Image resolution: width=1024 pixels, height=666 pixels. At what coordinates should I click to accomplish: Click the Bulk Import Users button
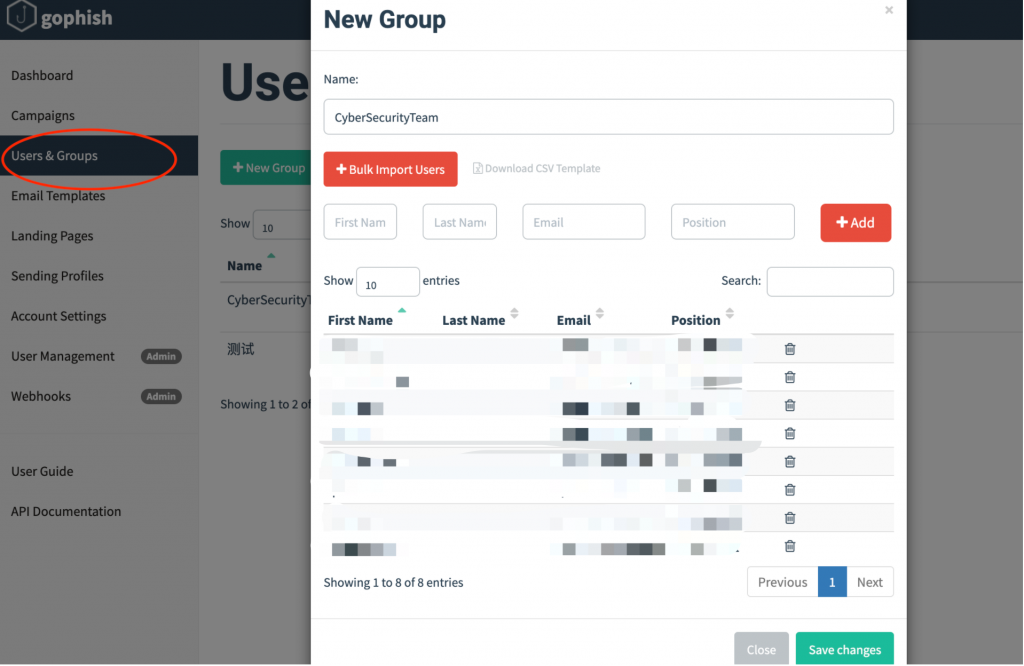point(390,170)
